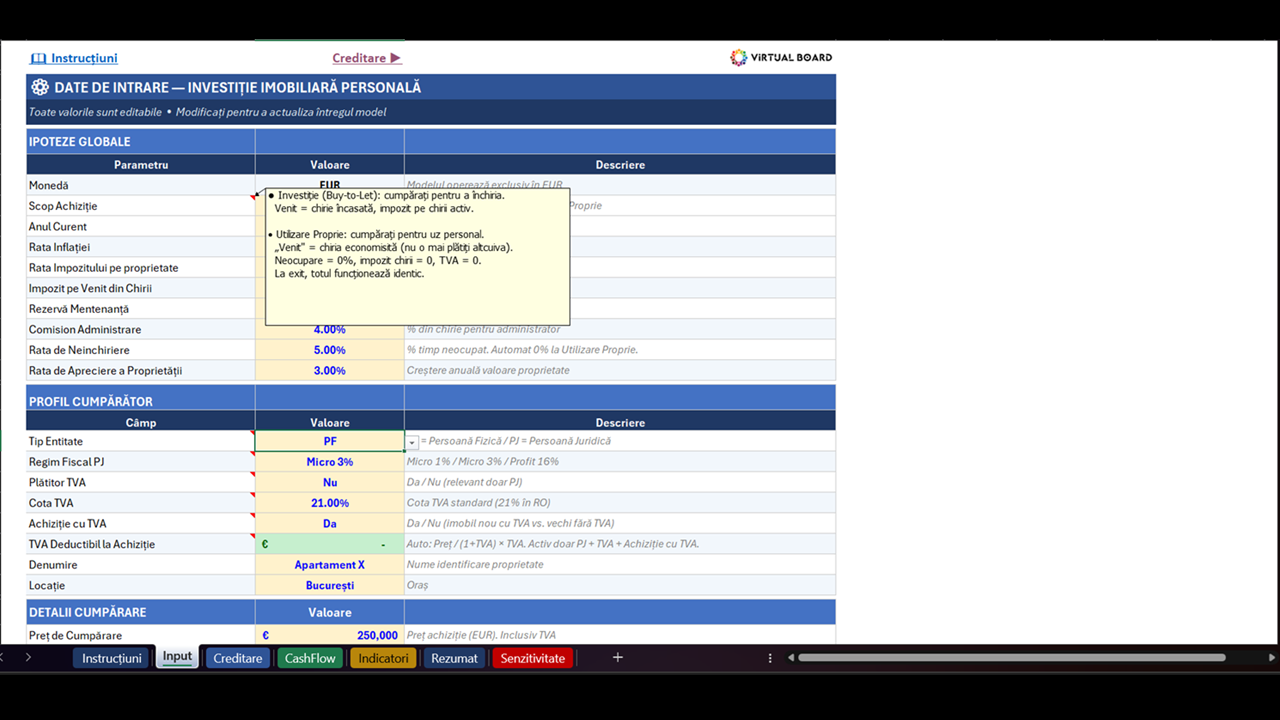Select the Micro 3% value cell
The height and width of the screenshot is (720, 1280).
click(330, 462)
